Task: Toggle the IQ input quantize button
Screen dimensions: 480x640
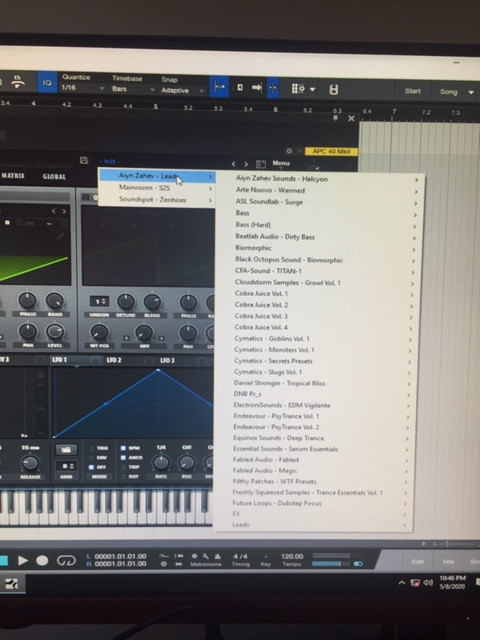Action: [47, 82]
